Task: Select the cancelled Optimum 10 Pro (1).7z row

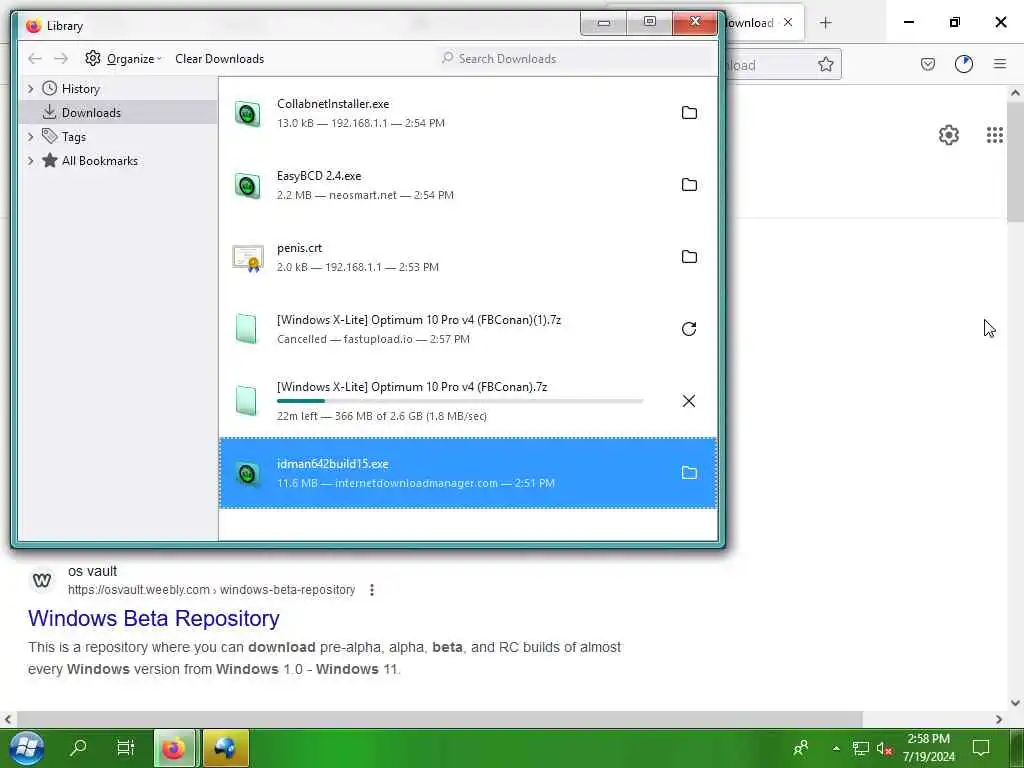Action: tap(468, 329)
